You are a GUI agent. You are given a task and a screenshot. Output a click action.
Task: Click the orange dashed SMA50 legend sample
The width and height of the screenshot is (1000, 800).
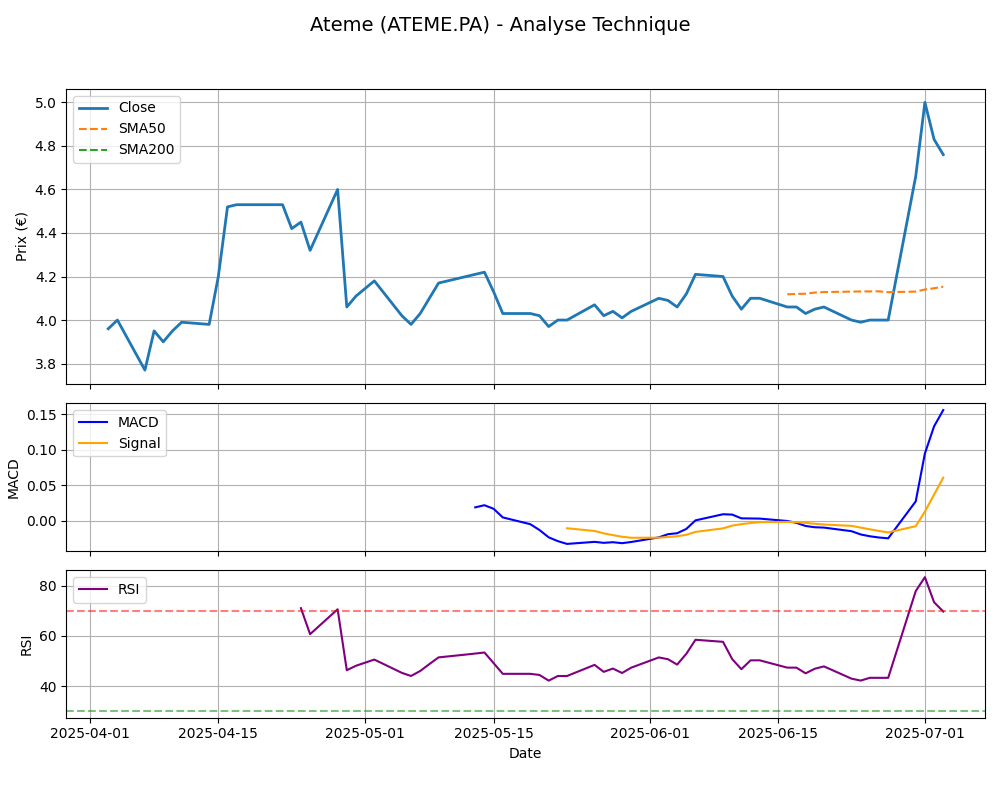click(x=93, y=129)
